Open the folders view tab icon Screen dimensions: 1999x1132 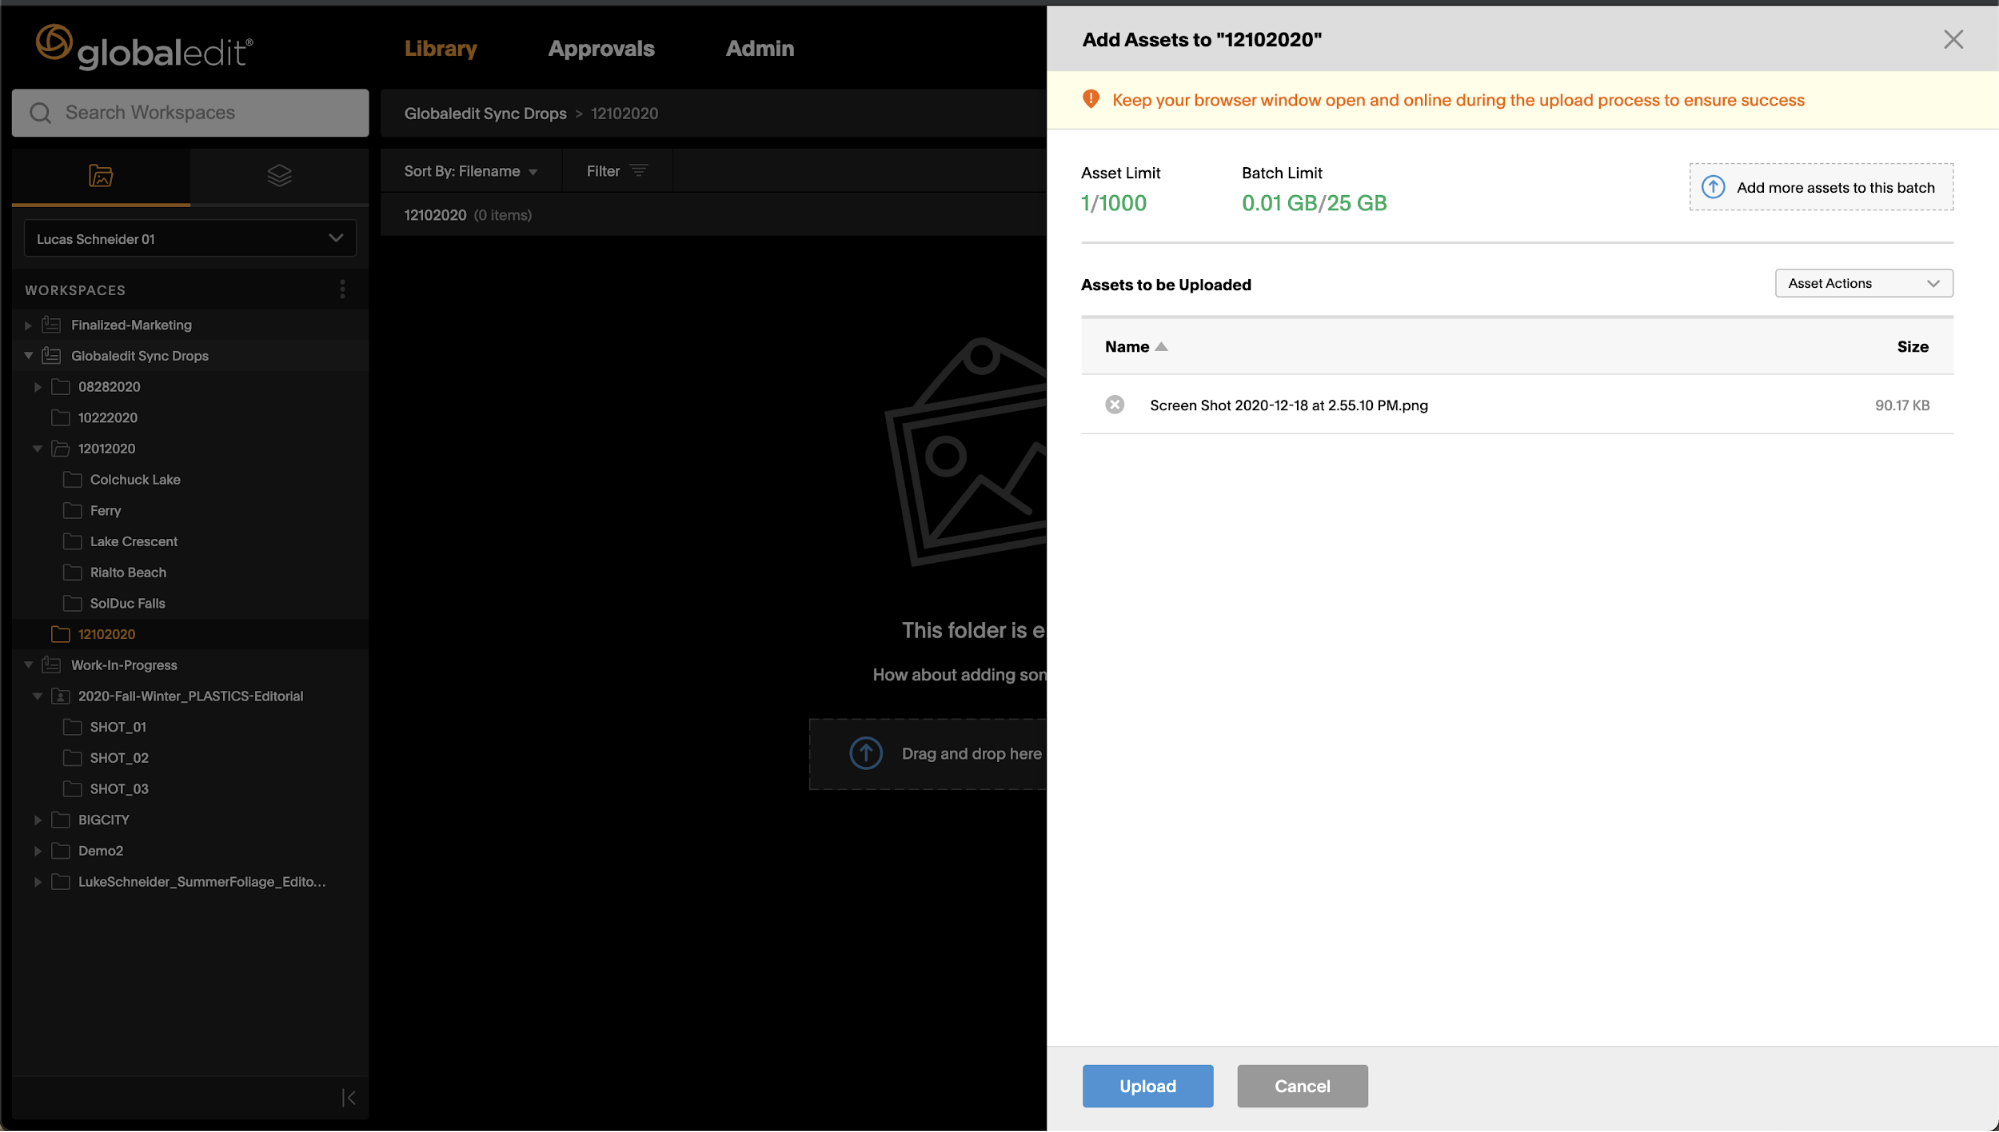101,176
